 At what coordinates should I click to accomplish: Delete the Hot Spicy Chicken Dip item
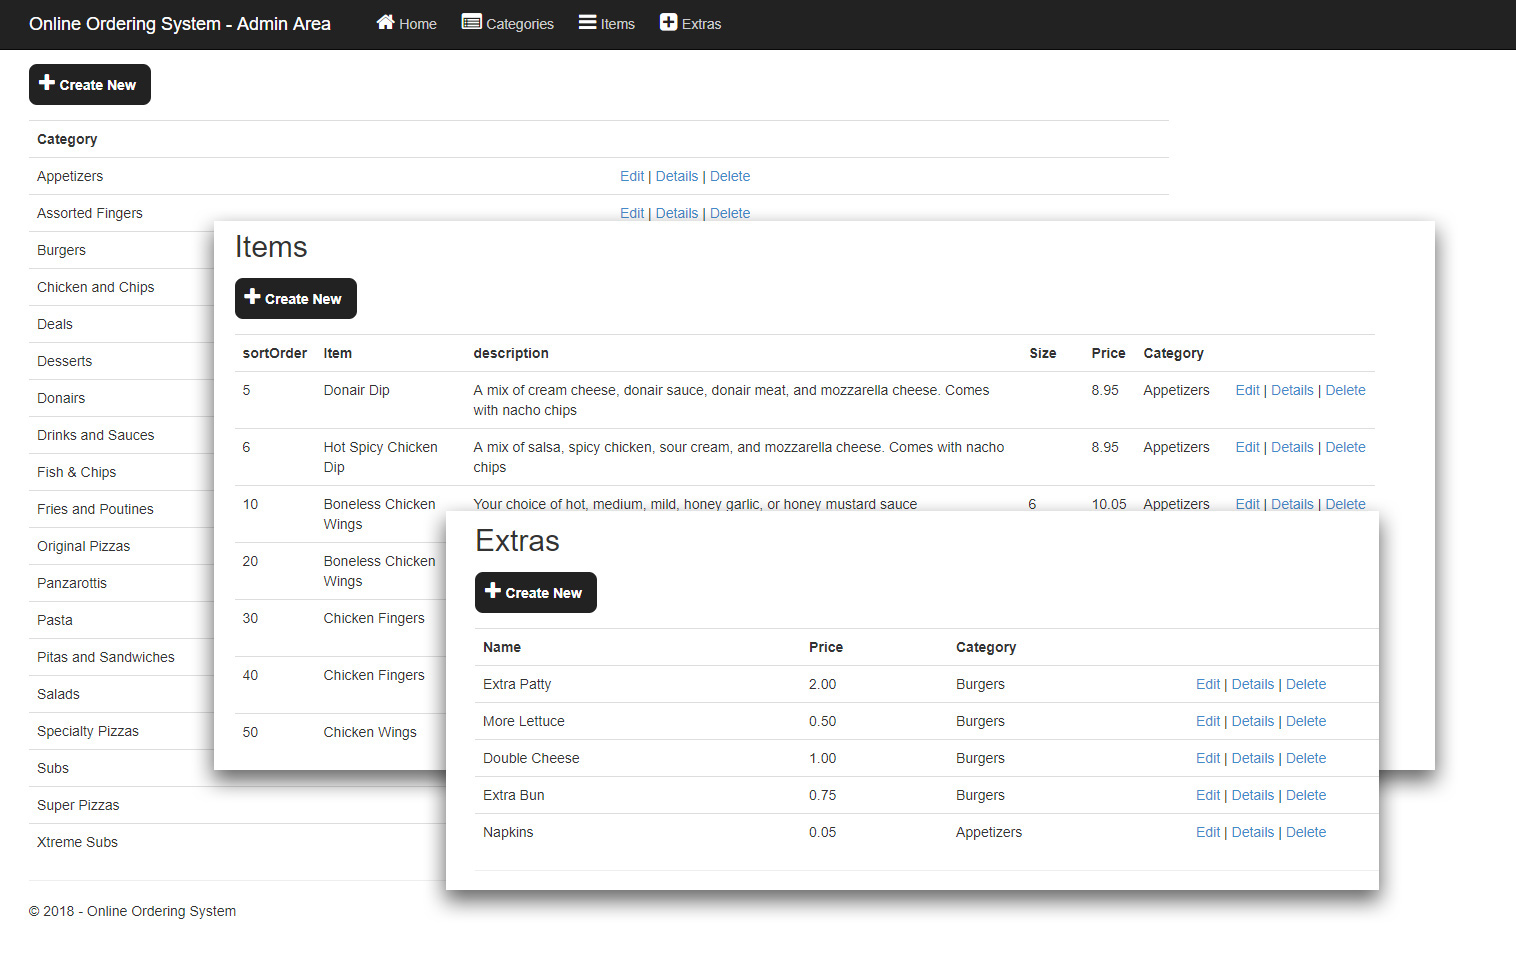coord(1345,447)
